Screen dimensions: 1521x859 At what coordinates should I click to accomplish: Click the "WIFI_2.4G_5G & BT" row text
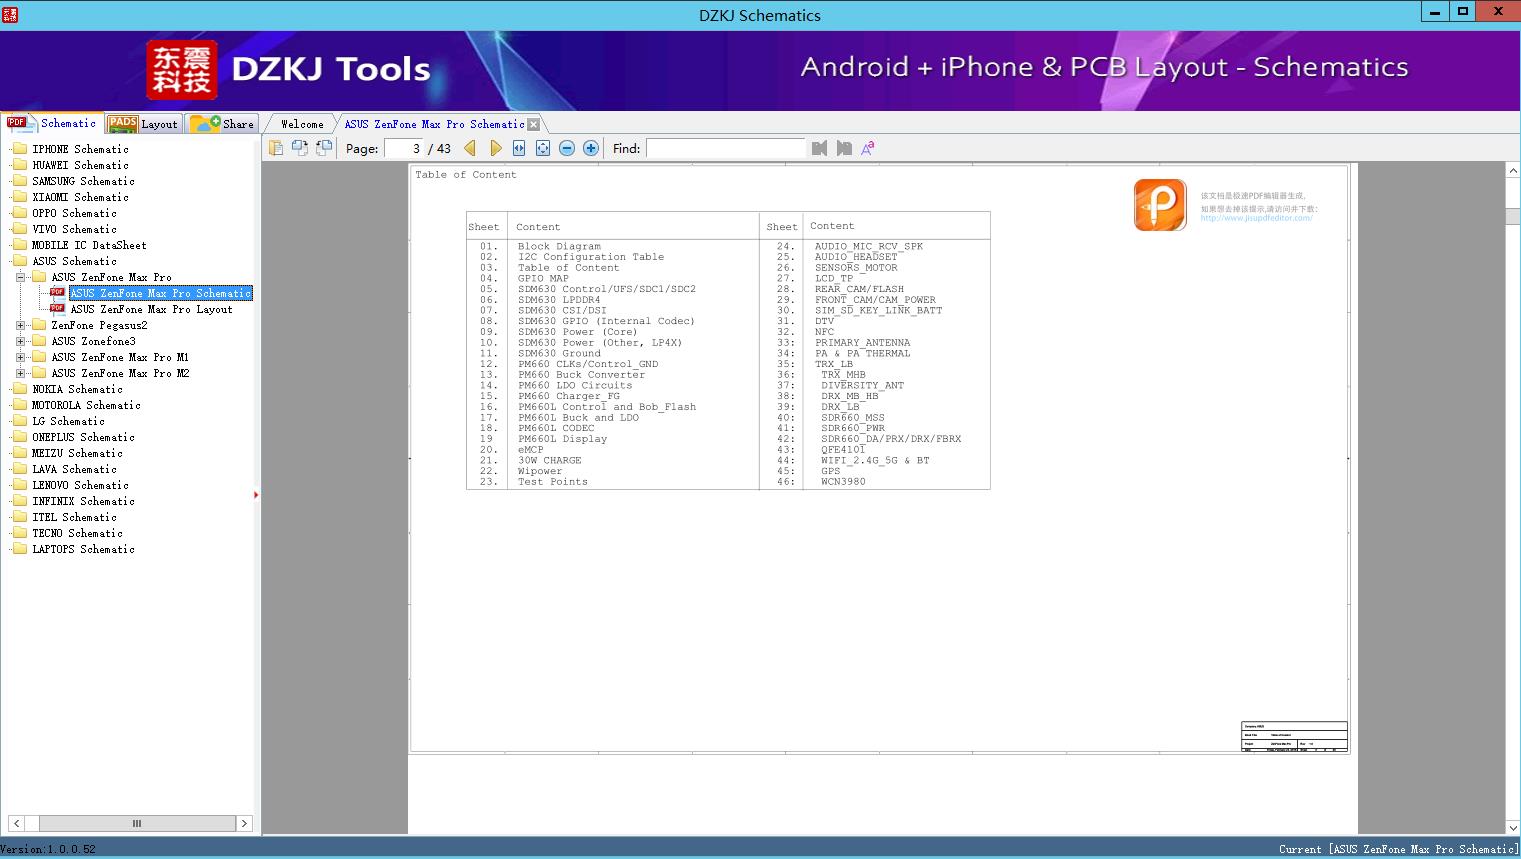875,460
